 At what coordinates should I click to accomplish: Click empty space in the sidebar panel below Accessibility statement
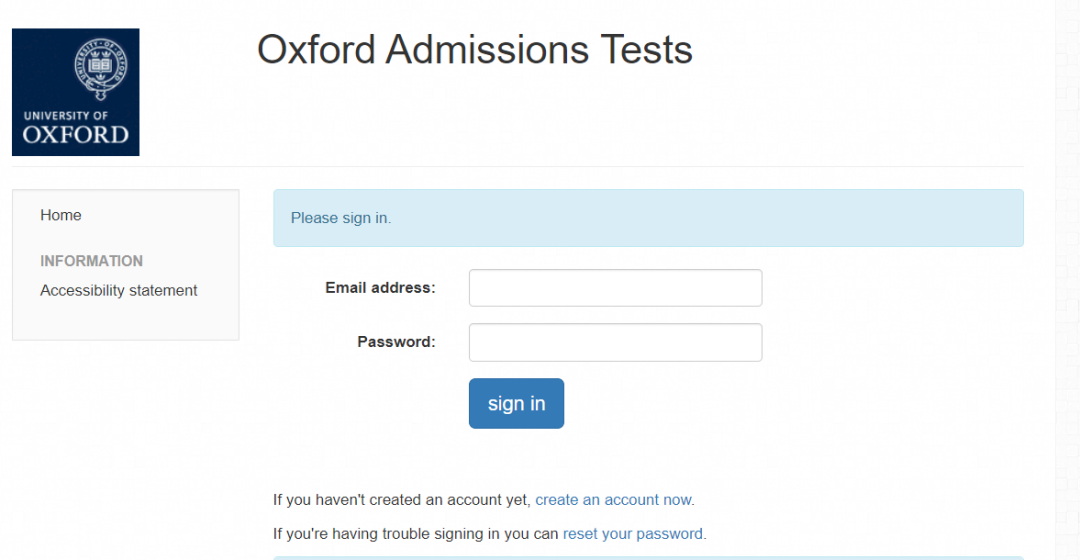[x=125, y=320]
